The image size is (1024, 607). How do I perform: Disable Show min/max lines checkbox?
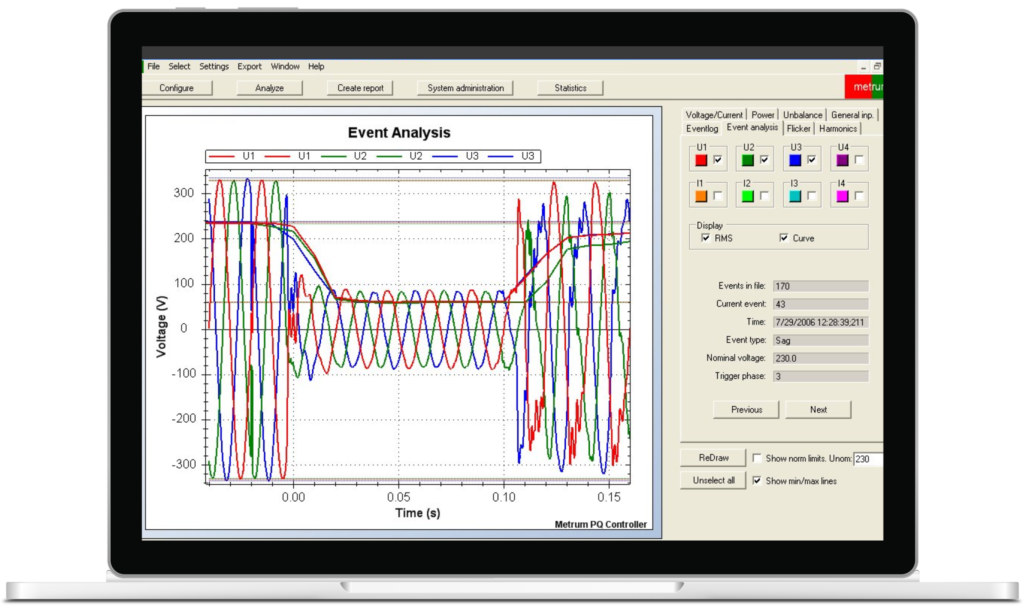coord(757,481)
